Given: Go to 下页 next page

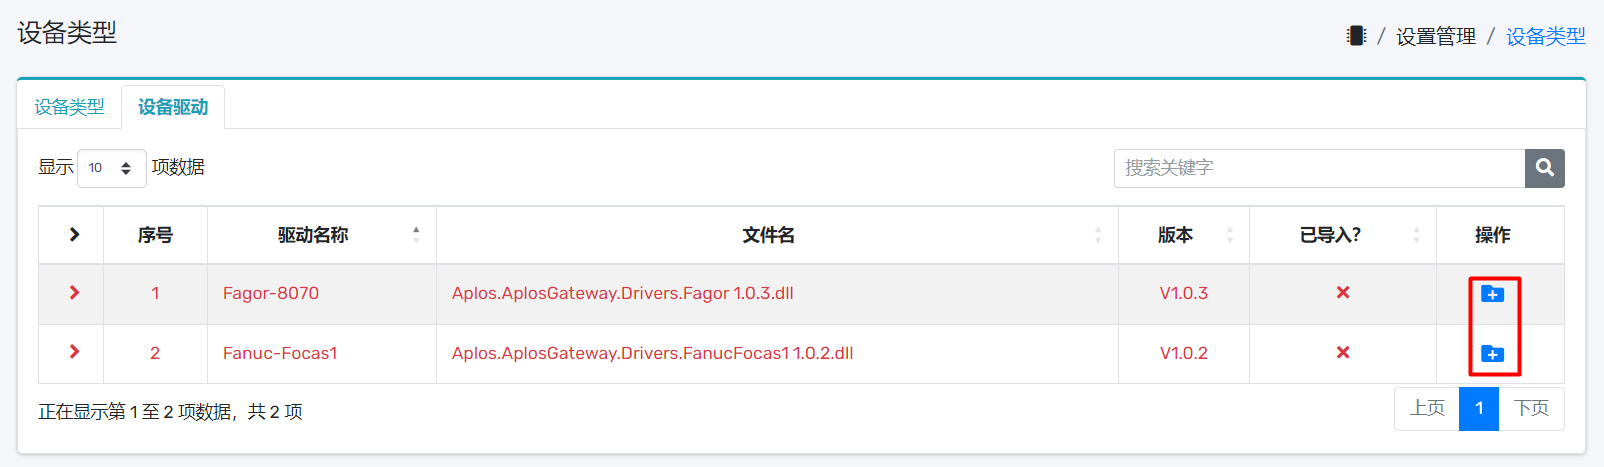Looking at the screenshot, I should tap(1531, 408).
